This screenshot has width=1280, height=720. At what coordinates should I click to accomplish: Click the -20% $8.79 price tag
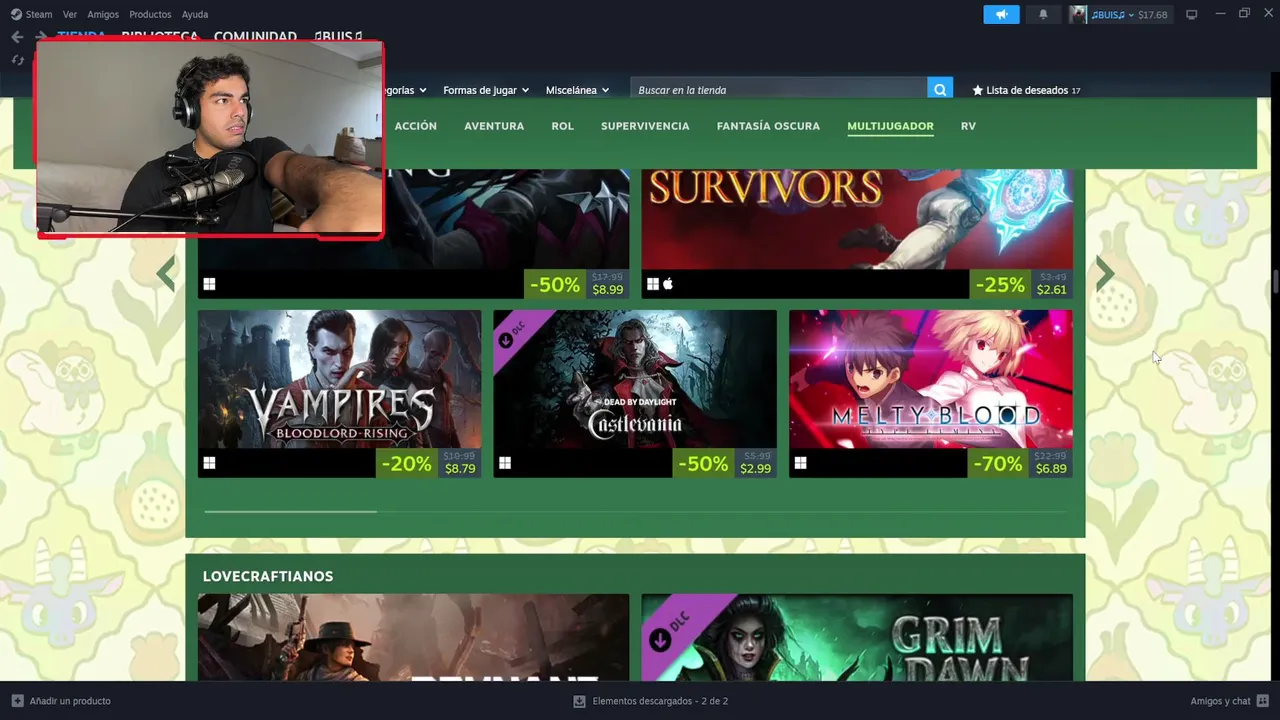click(428, 463)
